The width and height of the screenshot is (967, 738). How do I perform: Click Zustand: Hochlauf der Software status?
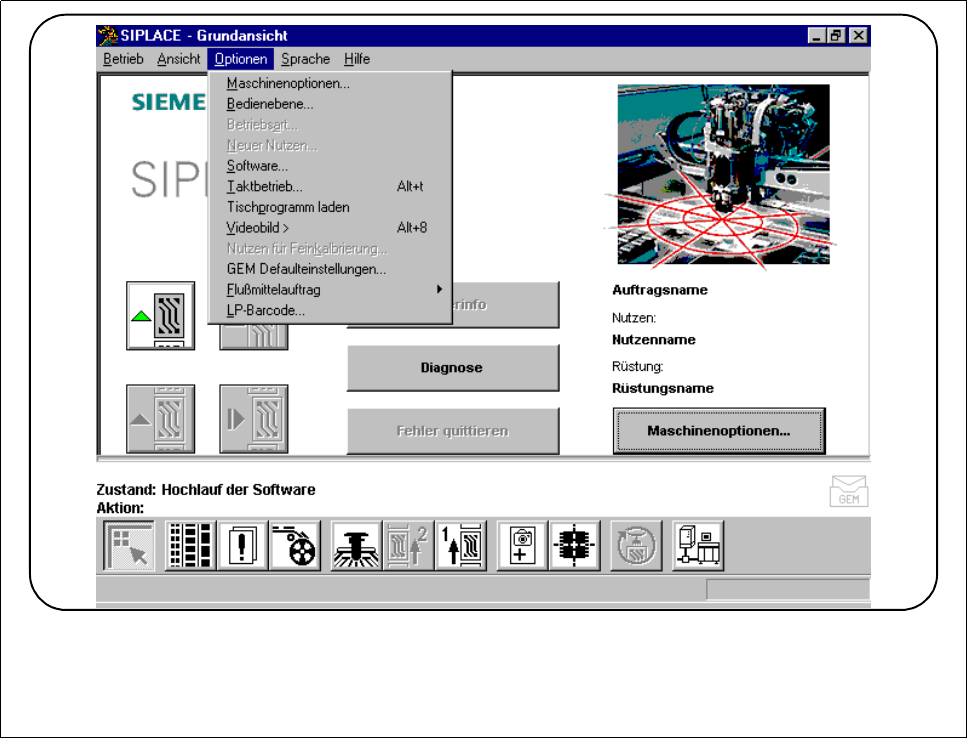click(206, 490)
